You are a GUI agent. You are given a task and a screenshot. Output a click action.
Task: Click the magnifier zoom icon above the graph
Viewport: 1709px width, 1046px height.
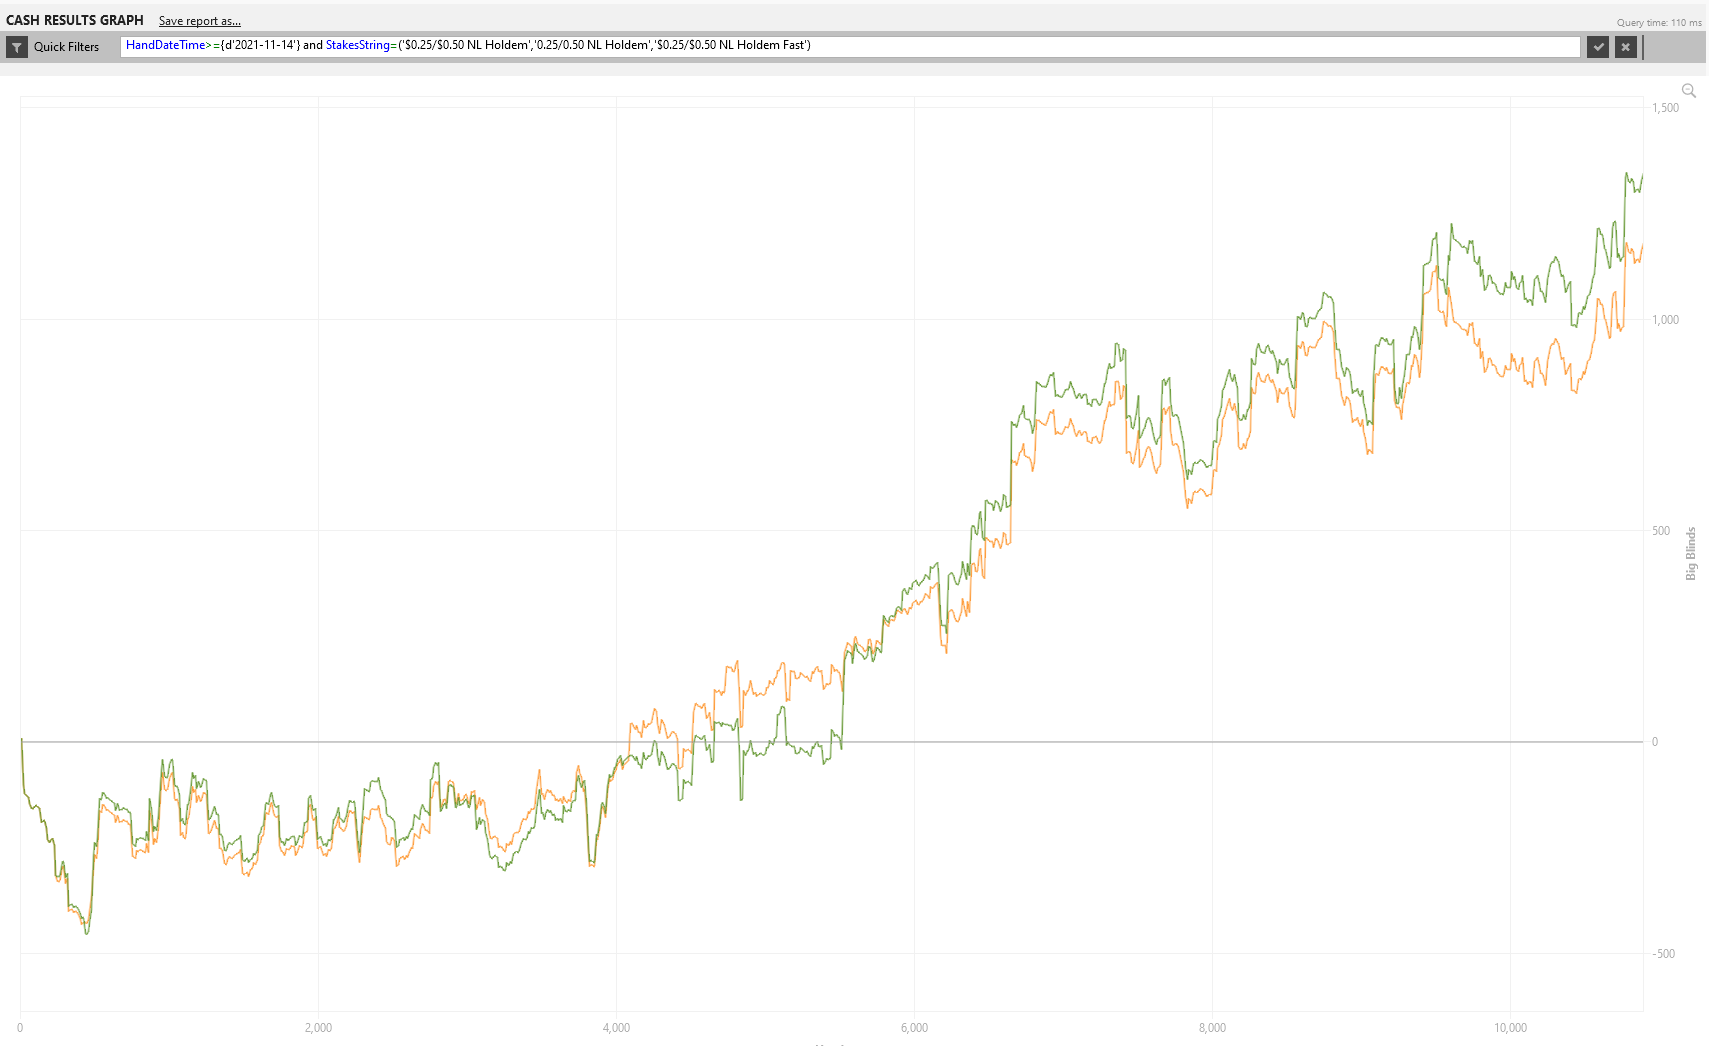1689,91
